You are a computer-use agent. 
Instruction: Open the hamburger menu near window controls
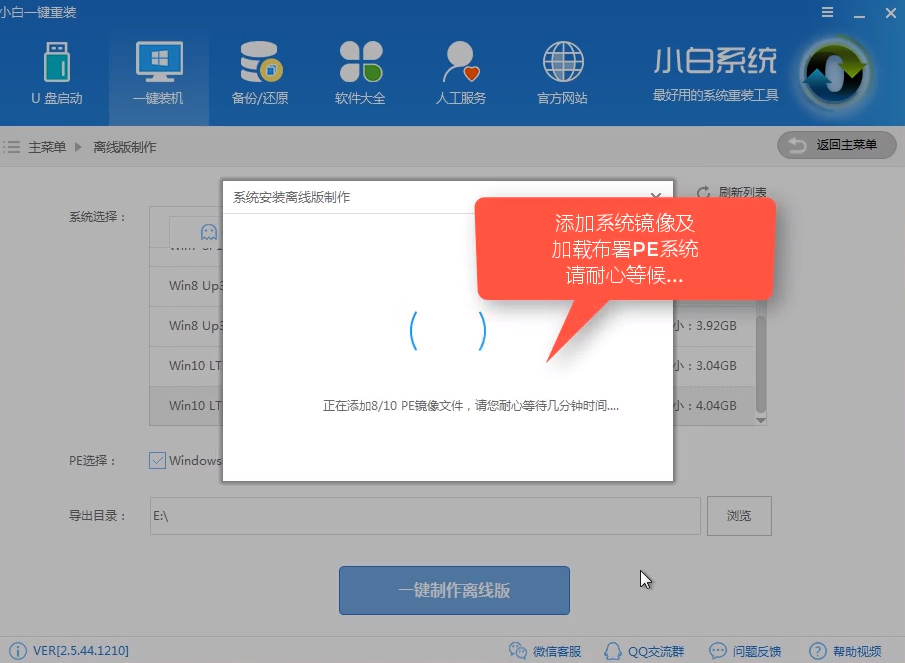[x=826, y=13]
